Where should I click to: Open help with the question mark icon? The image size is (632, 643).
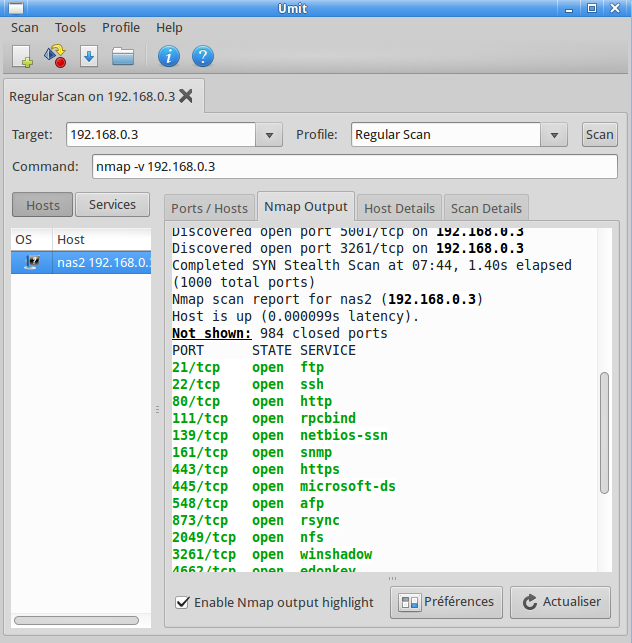point(203,56)
